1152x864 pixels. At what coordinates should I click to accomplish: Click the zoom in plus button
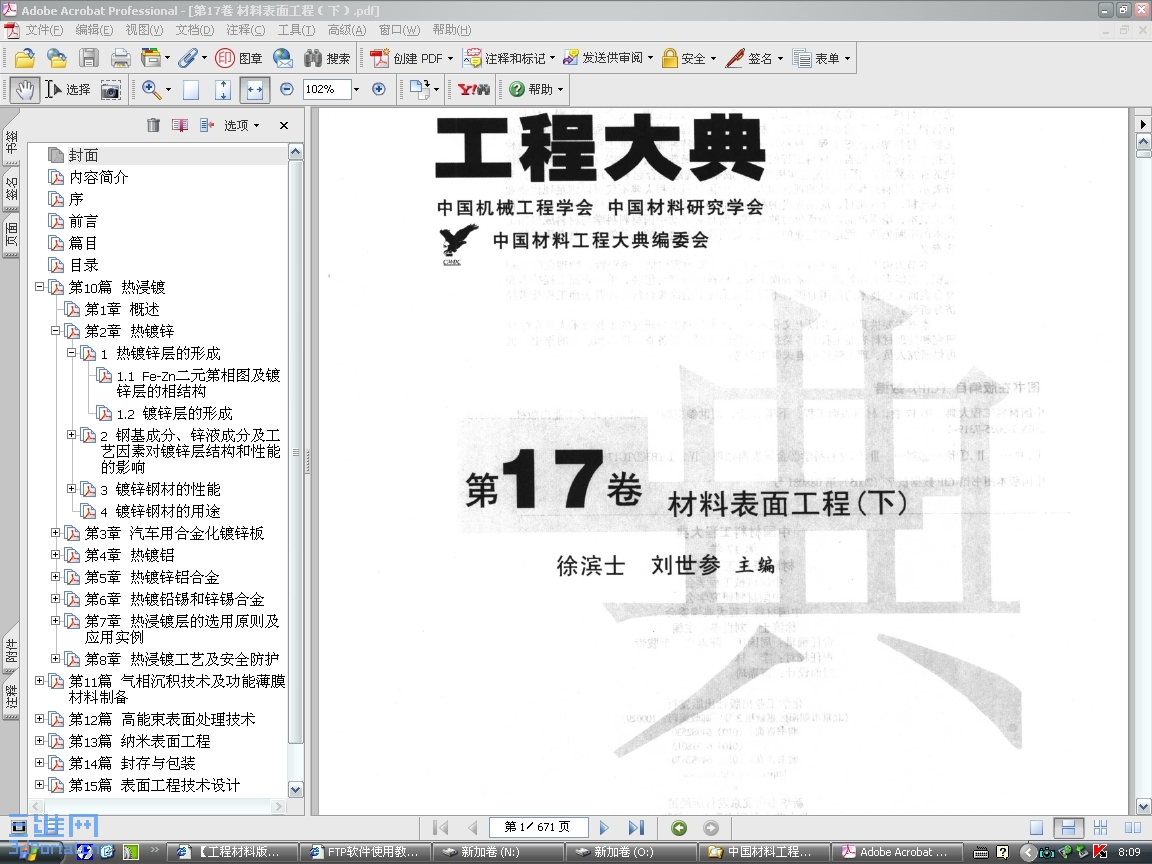(378, 90)
